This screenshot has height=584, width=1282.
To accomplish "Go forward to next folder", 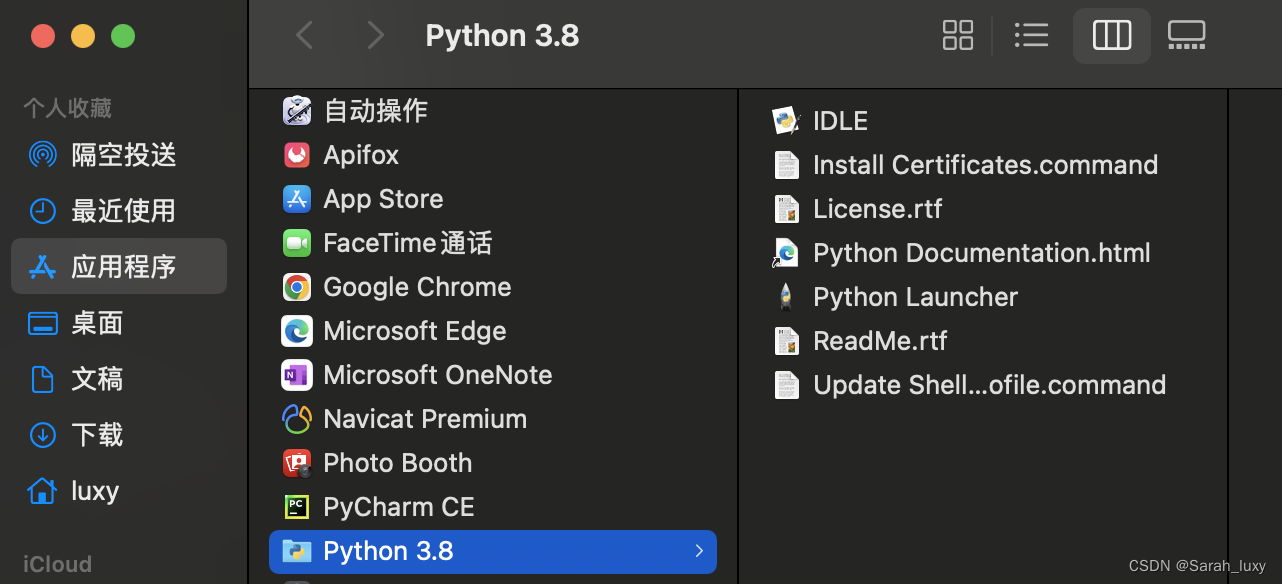I will click(x=376, y=36).
